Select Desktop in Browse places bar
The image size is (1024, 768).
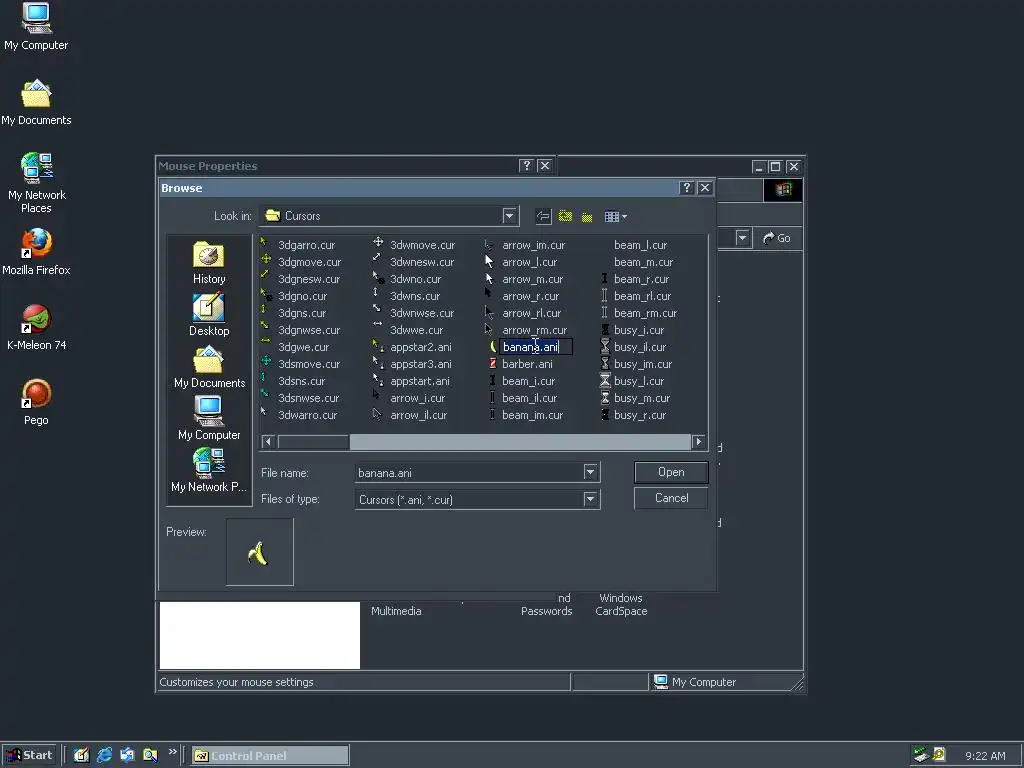tap(209, 315)
